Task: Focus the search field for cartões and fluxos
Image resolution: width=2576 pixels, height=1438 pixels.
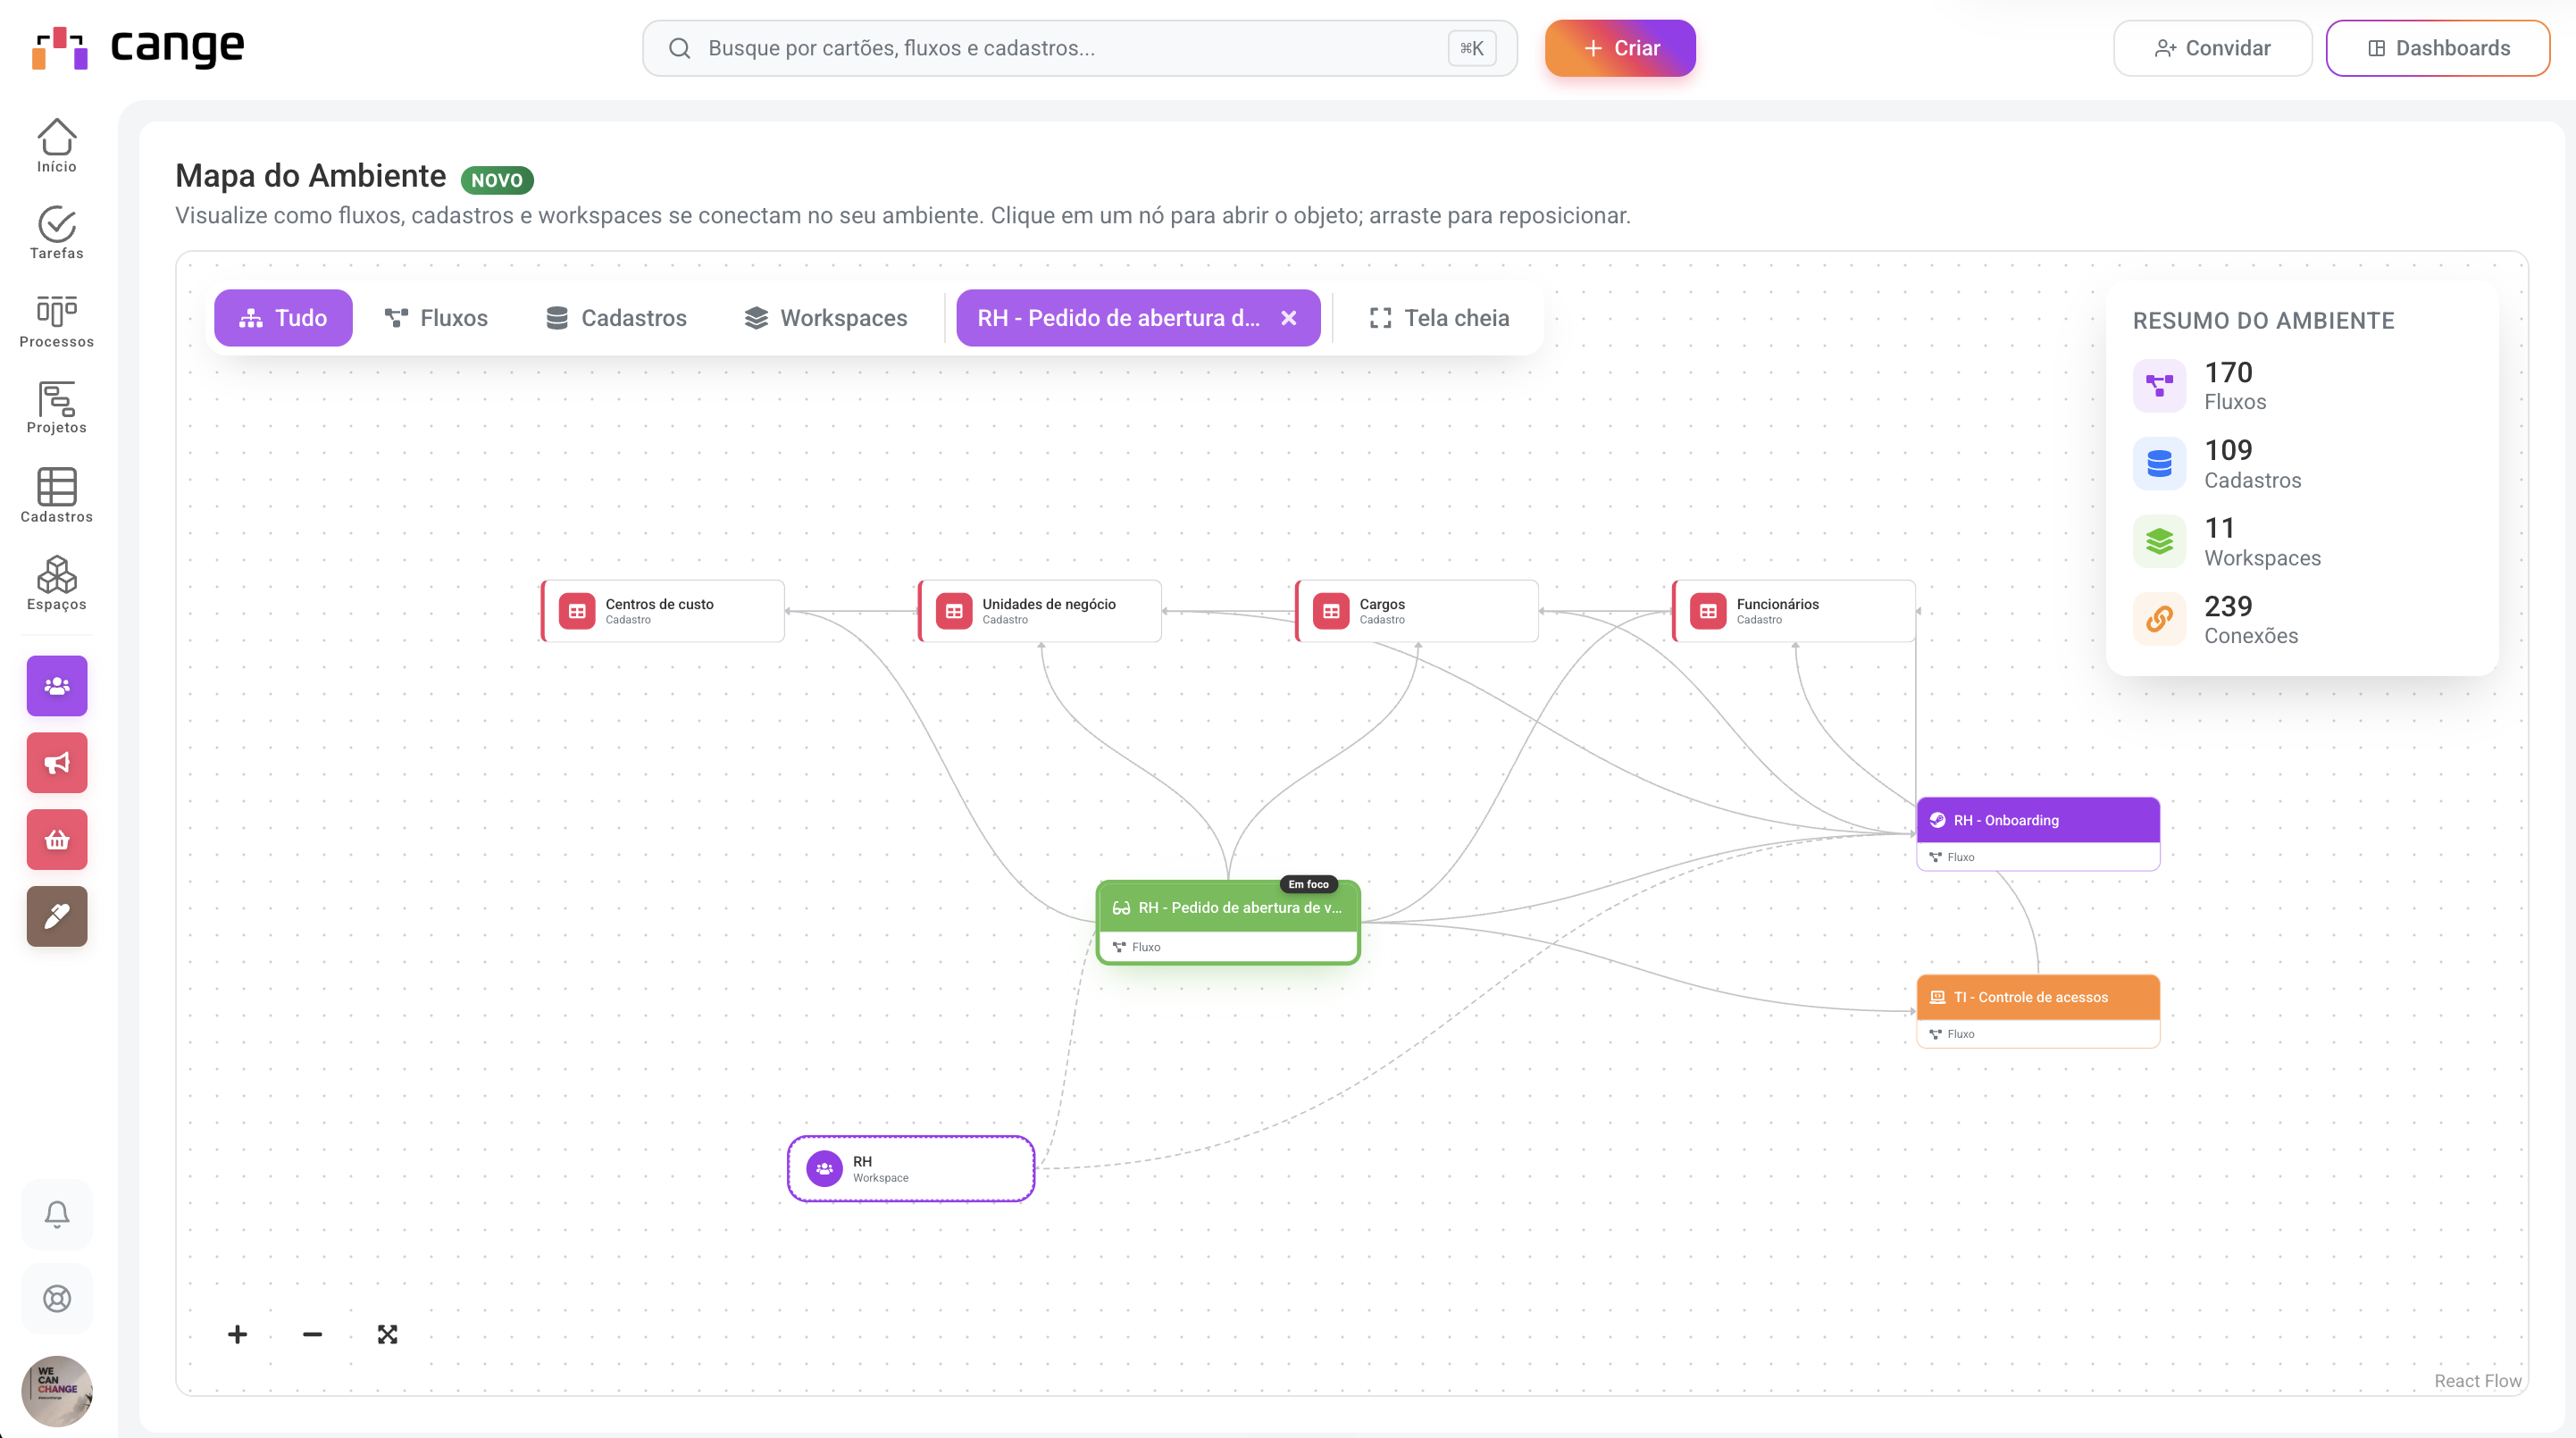Action: click(1080, 48)
